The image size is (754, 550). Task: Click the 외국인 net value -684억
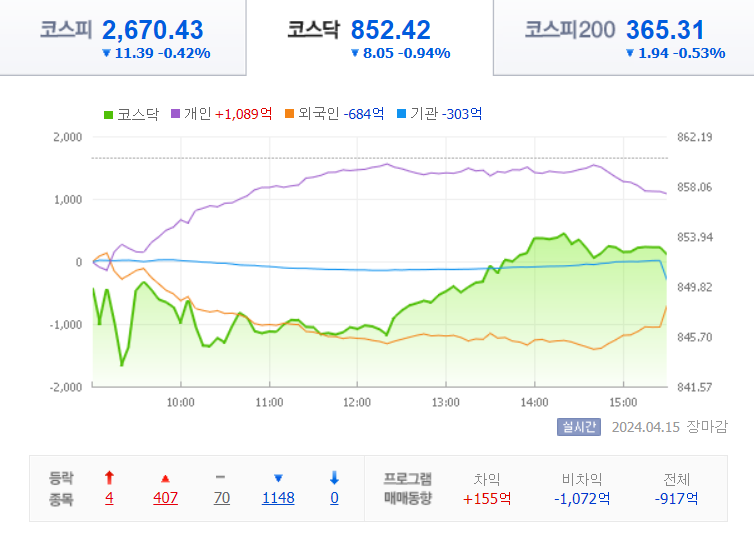click(364, 113)
